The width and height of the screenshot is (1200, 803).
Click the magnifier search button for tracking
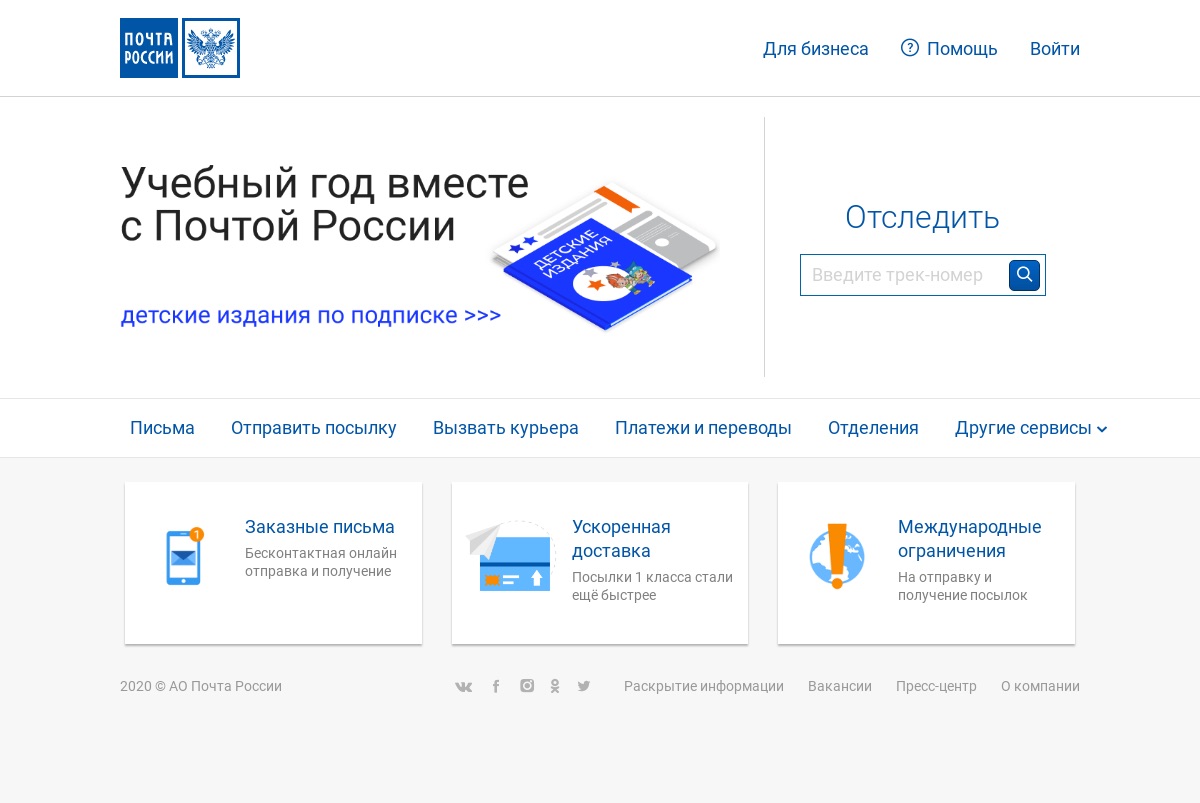(x=1024, y=275)
